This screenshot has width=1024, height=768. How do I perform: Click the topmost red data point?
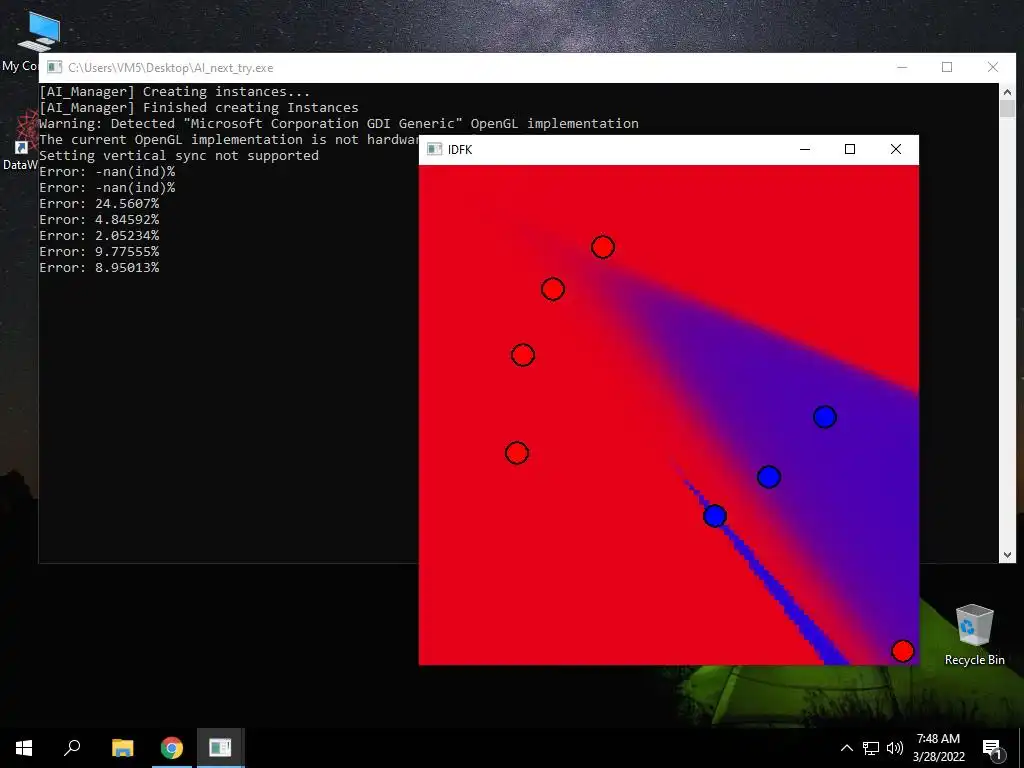coord(603,247)
